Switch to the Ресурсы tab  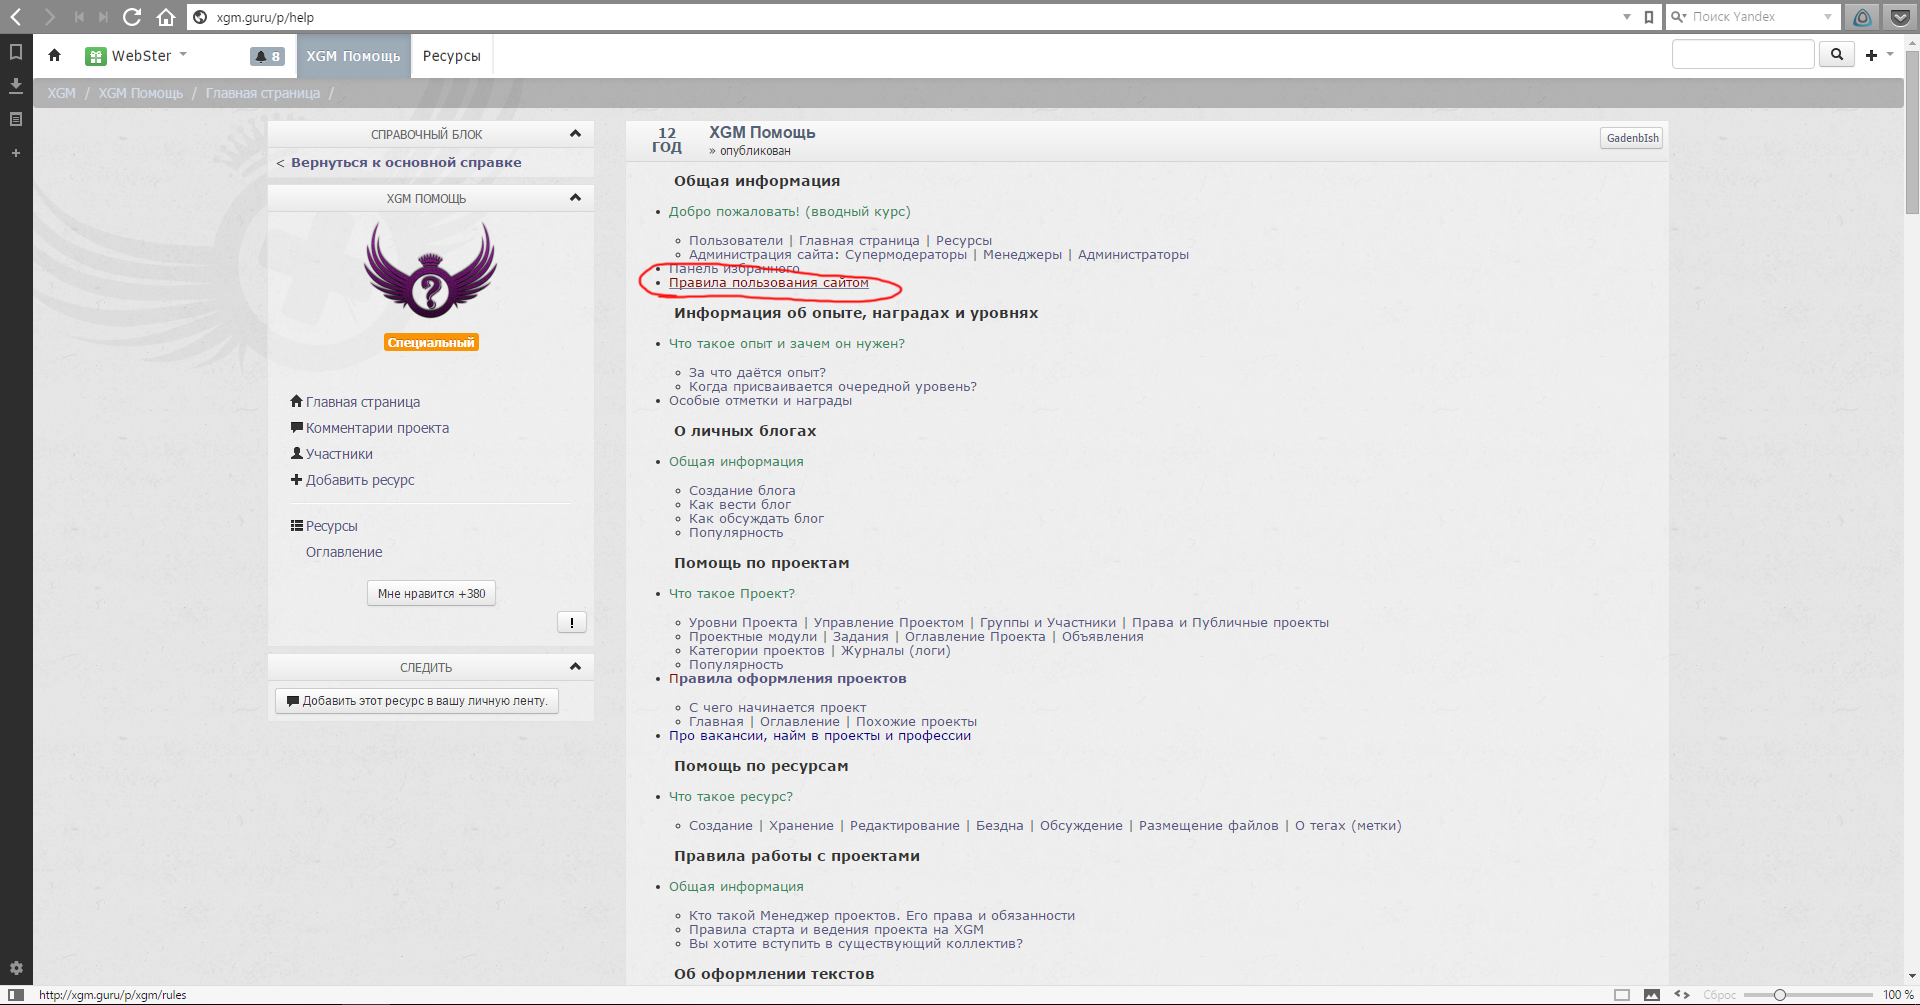pyautogui.click(x=452, y=56)
